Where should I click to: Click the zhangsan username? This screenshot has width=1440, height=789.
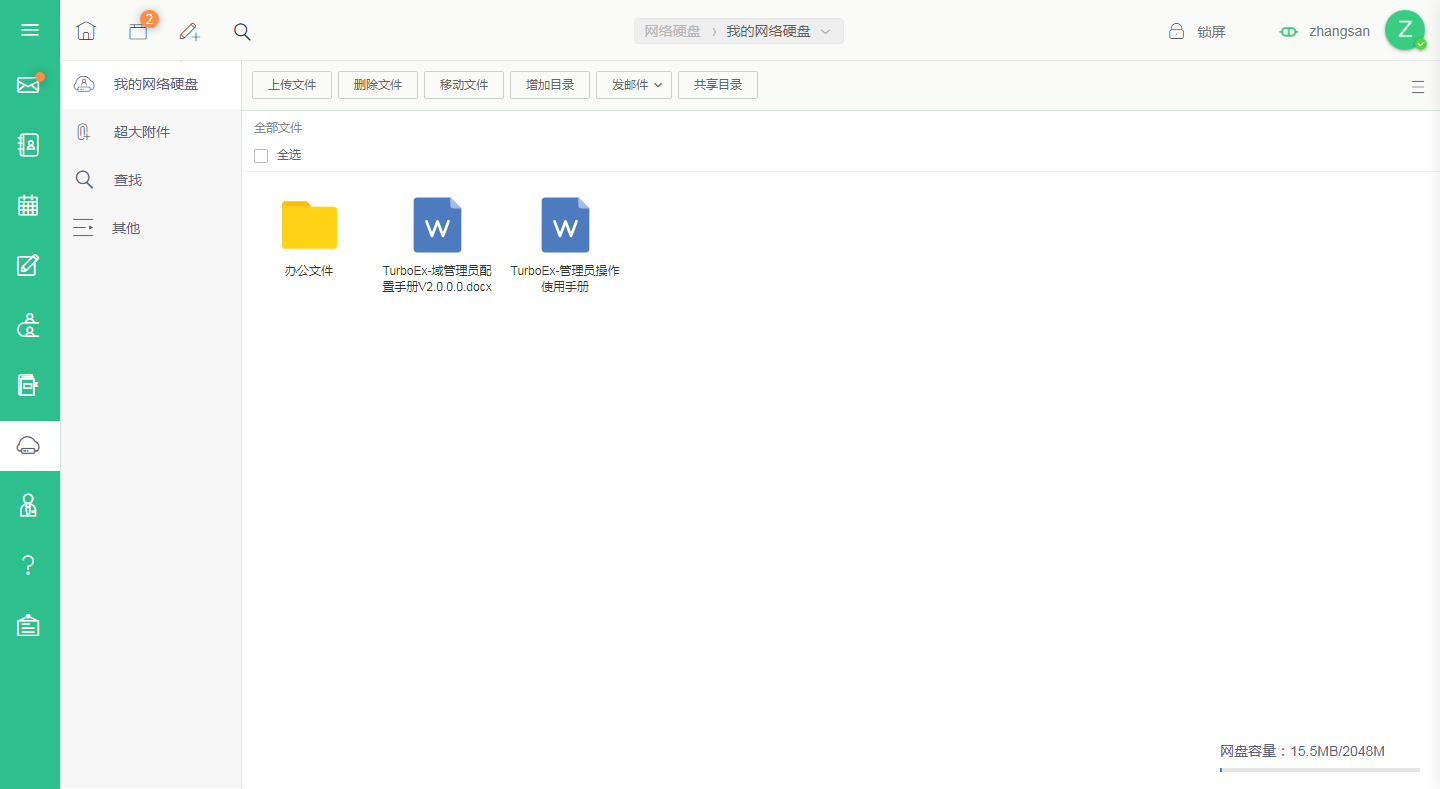pos(1340,31)
